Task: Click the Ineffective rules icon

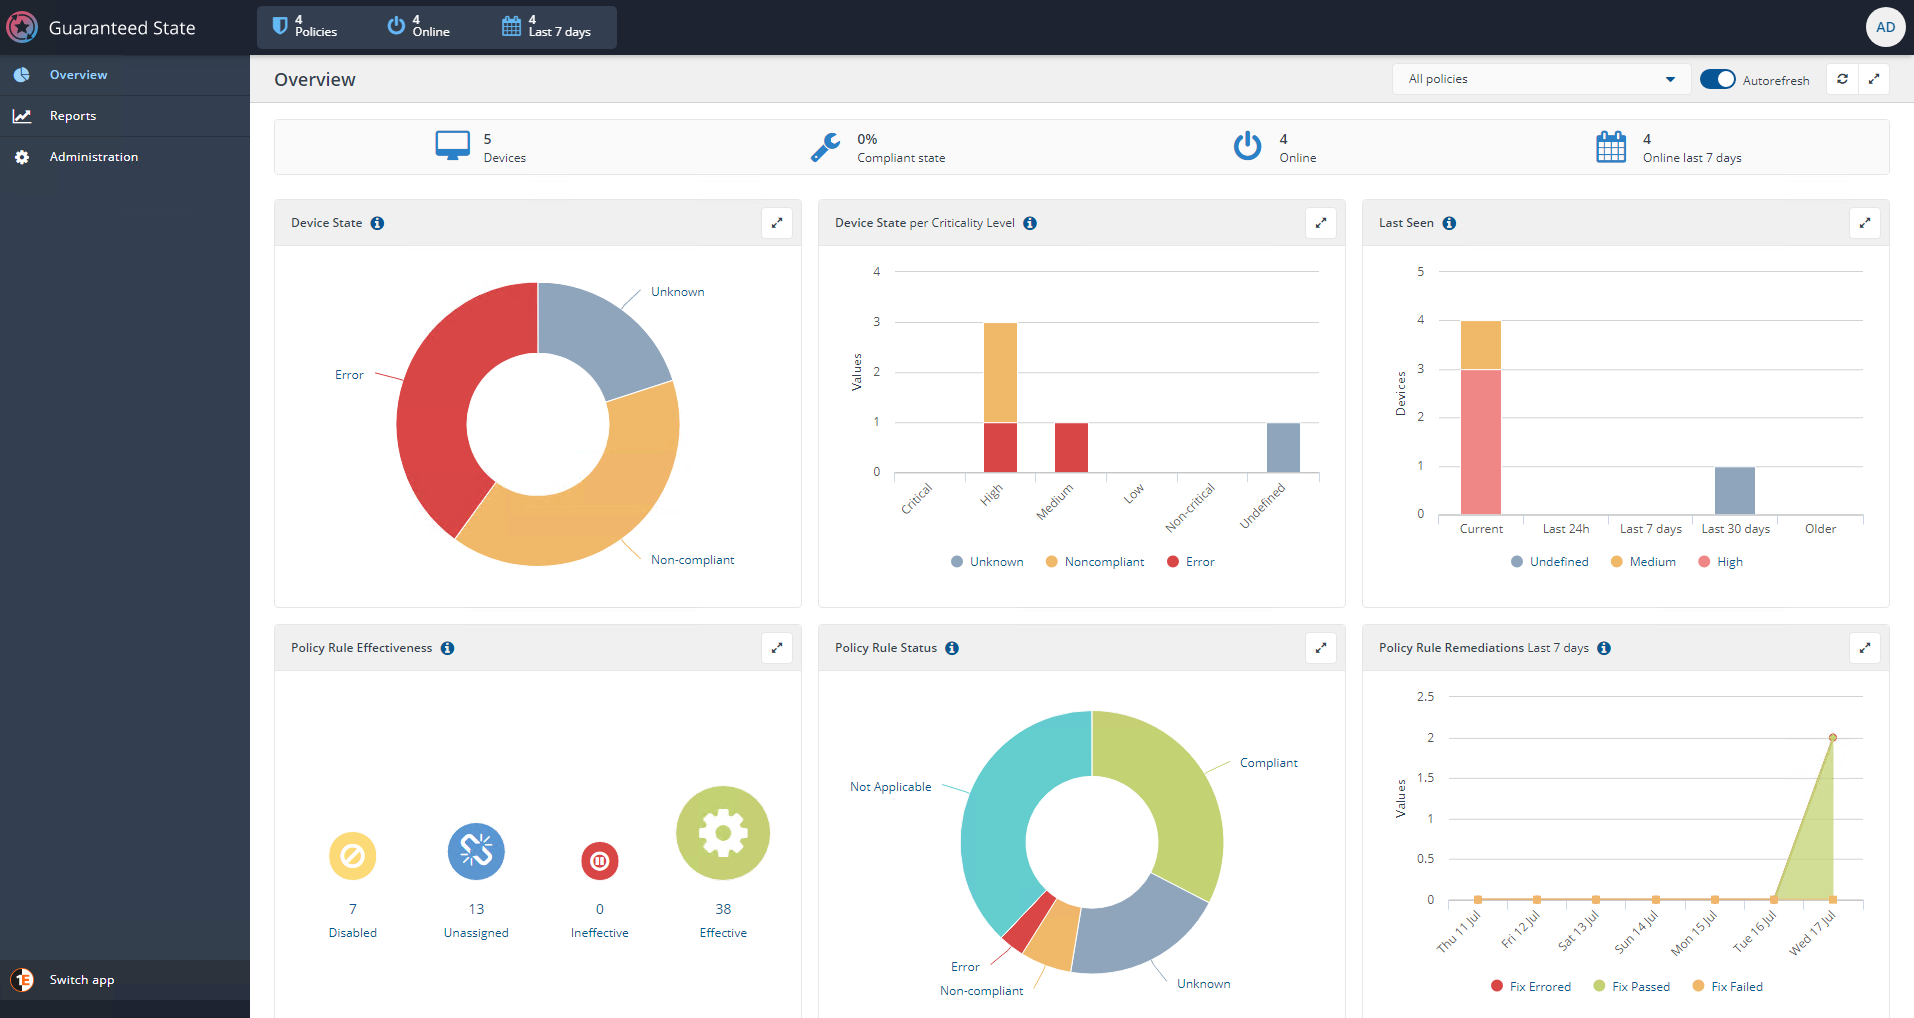Action: click(600, 861)
